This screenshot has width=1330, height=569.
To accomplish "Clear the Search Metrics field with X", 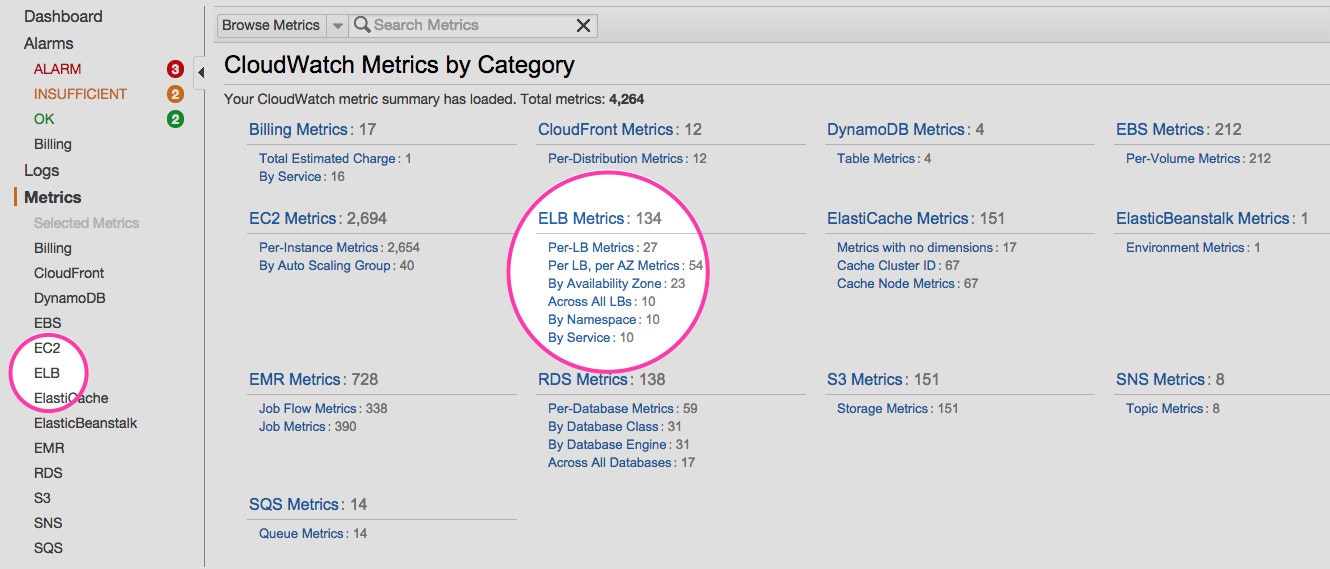I will (583, 25).
